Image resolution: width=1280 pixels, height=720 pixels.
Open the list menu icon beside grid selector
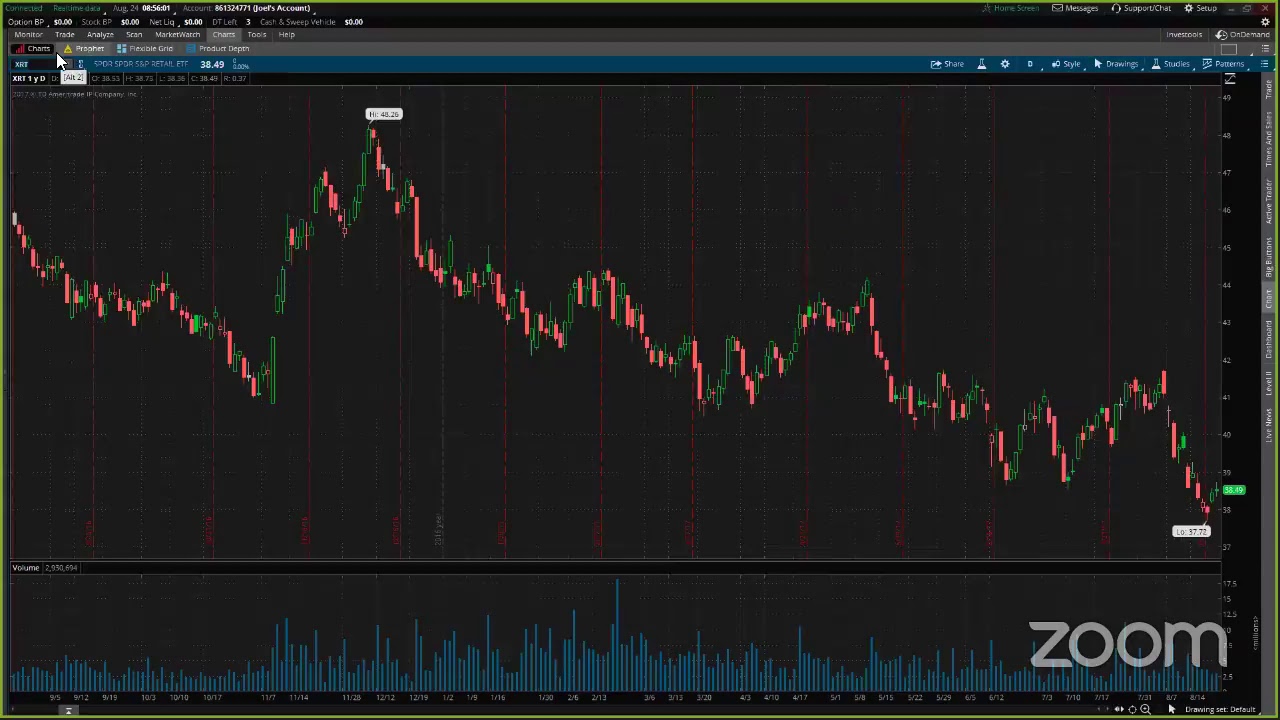(1264, 48)
